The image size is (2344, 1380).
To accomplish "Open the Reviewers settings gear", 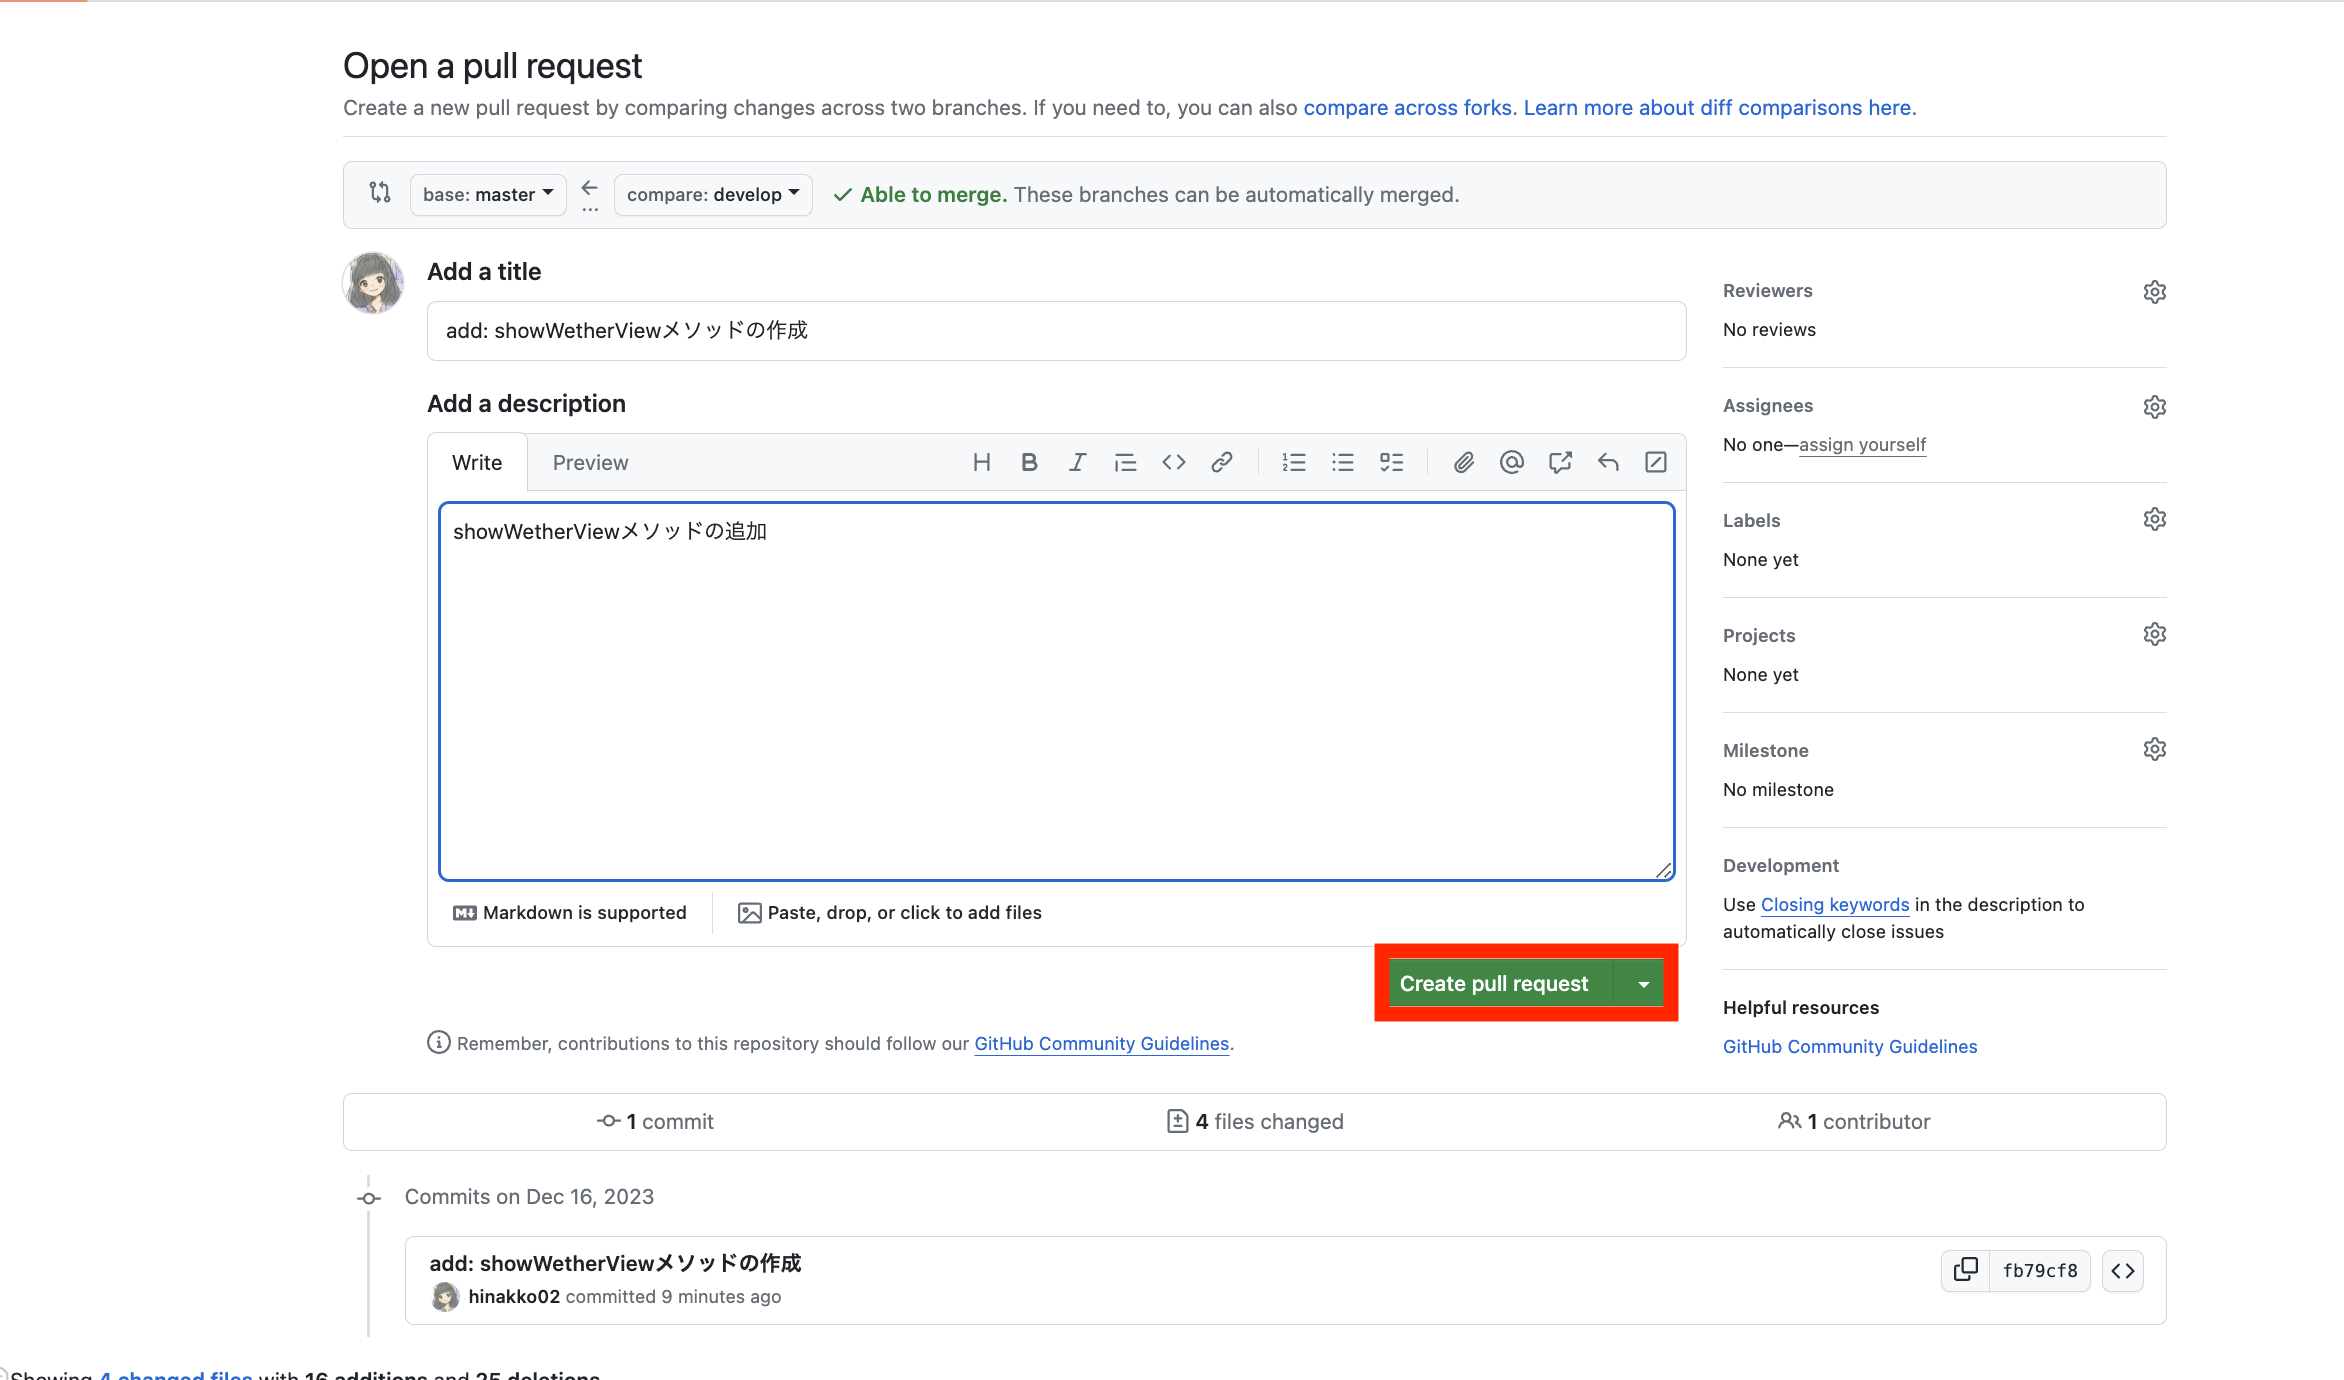I will 2155,291.
